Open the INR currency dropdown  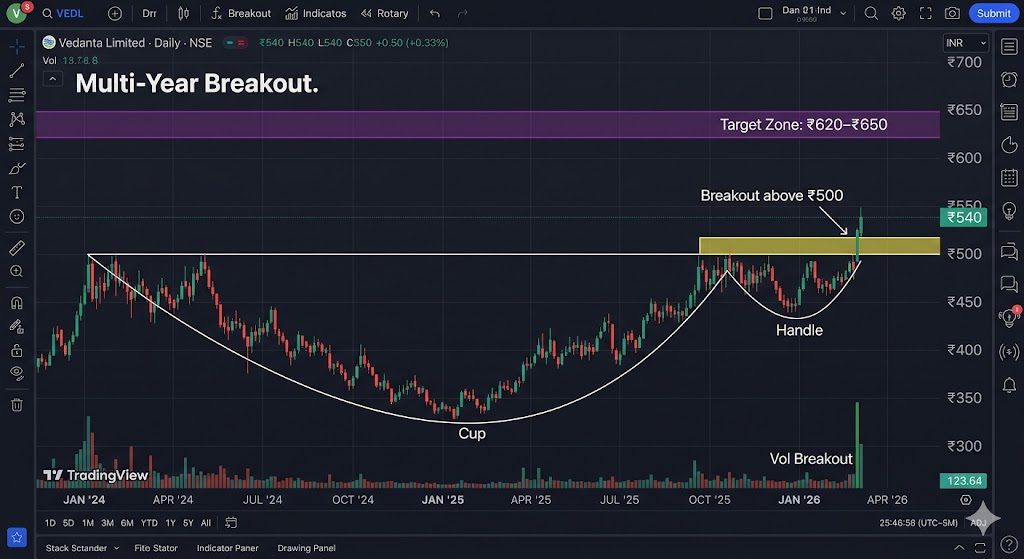tap(966, 42)
